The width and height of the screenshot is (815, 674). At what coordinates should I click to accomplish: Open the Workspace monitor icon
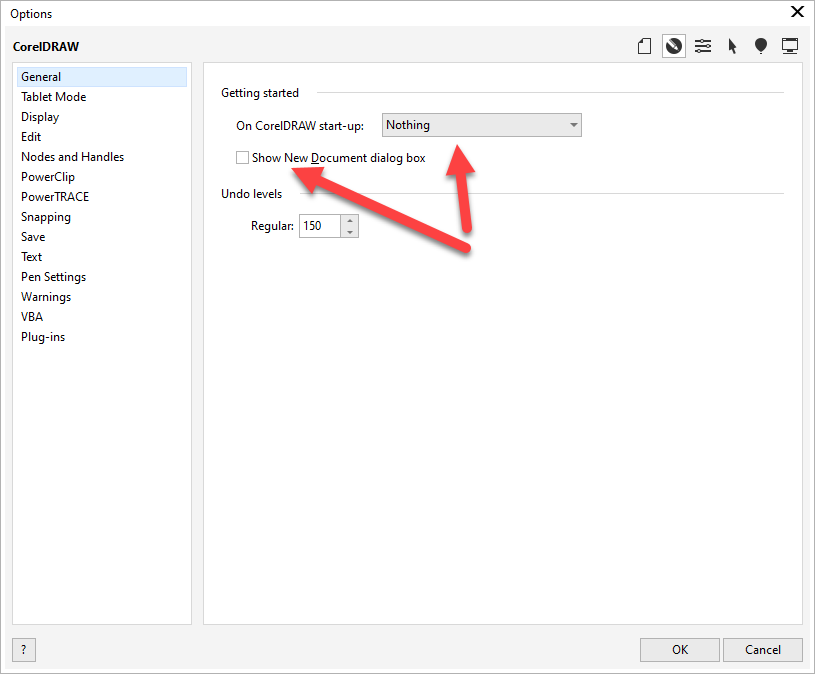pos(790,46)
